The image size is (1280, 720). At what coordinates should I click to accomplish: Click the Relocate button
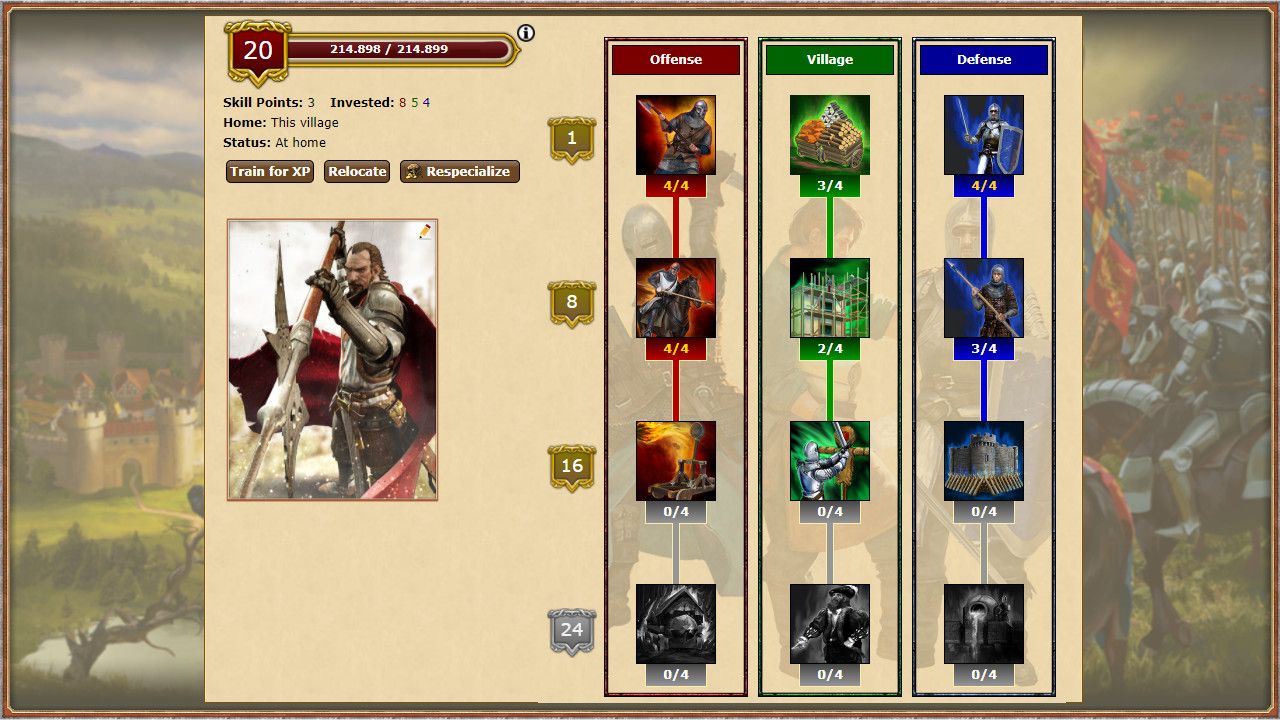tap(357, 171)
